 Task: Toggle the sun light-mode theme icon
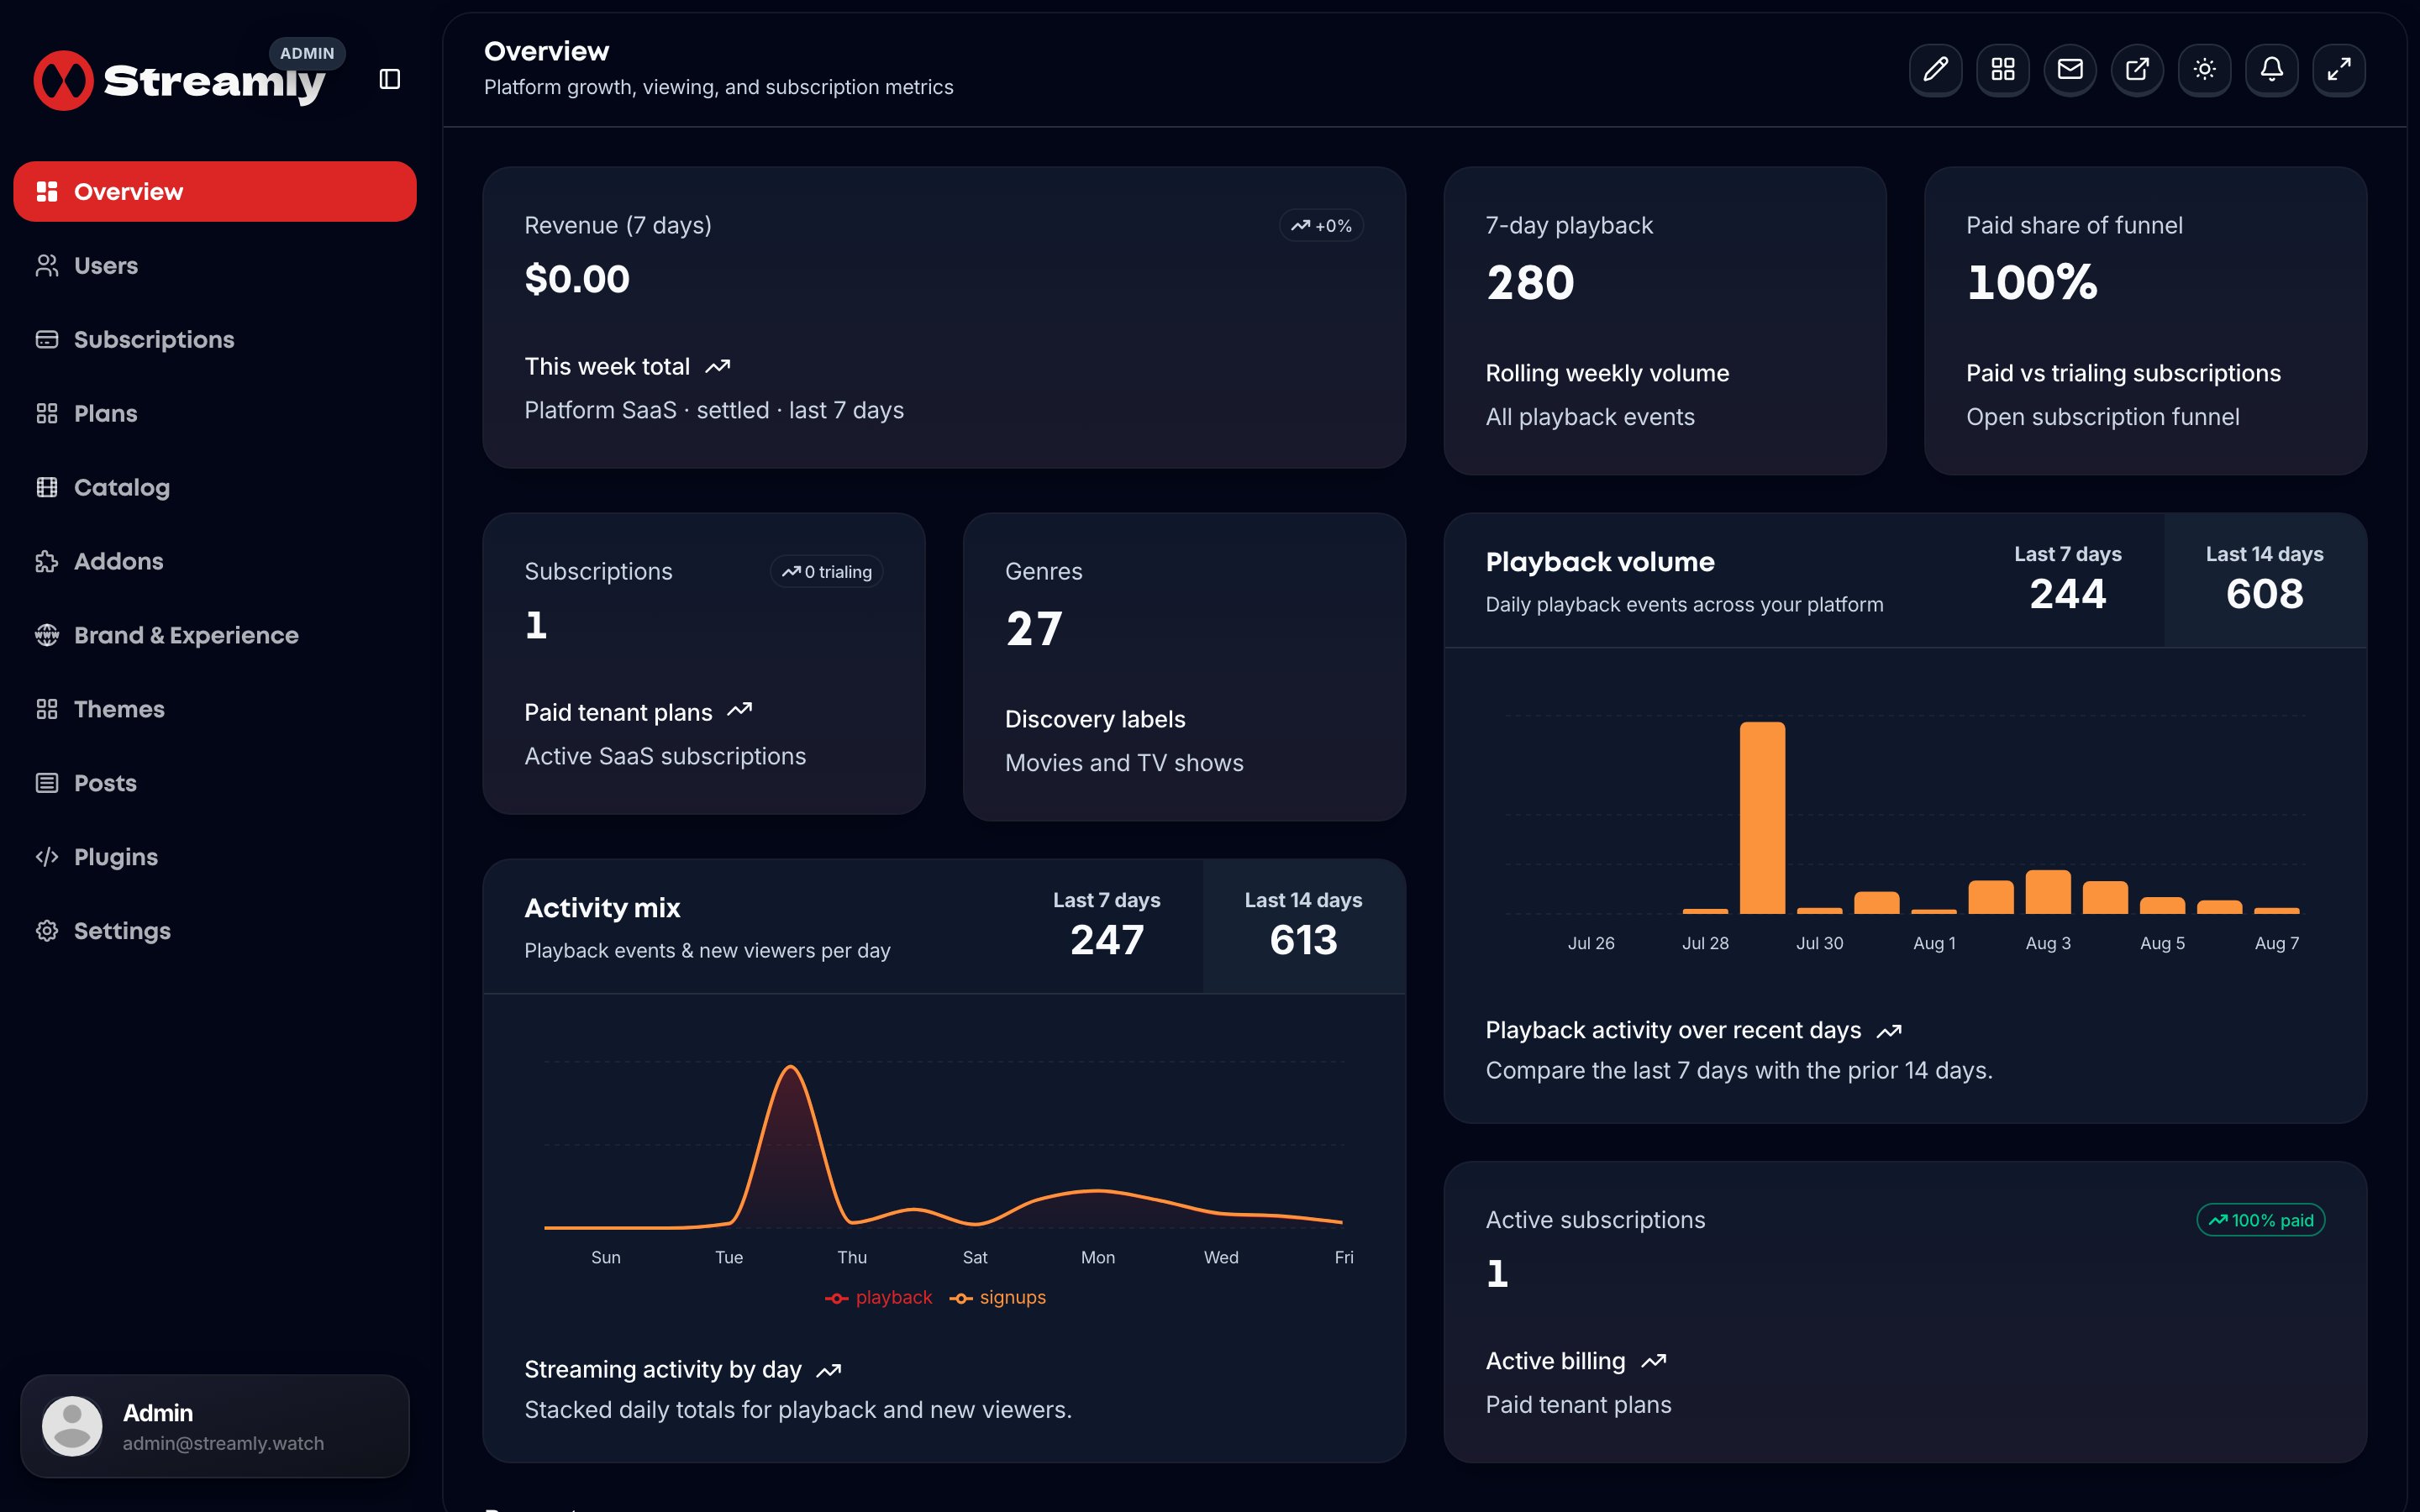pos(2204,69)
